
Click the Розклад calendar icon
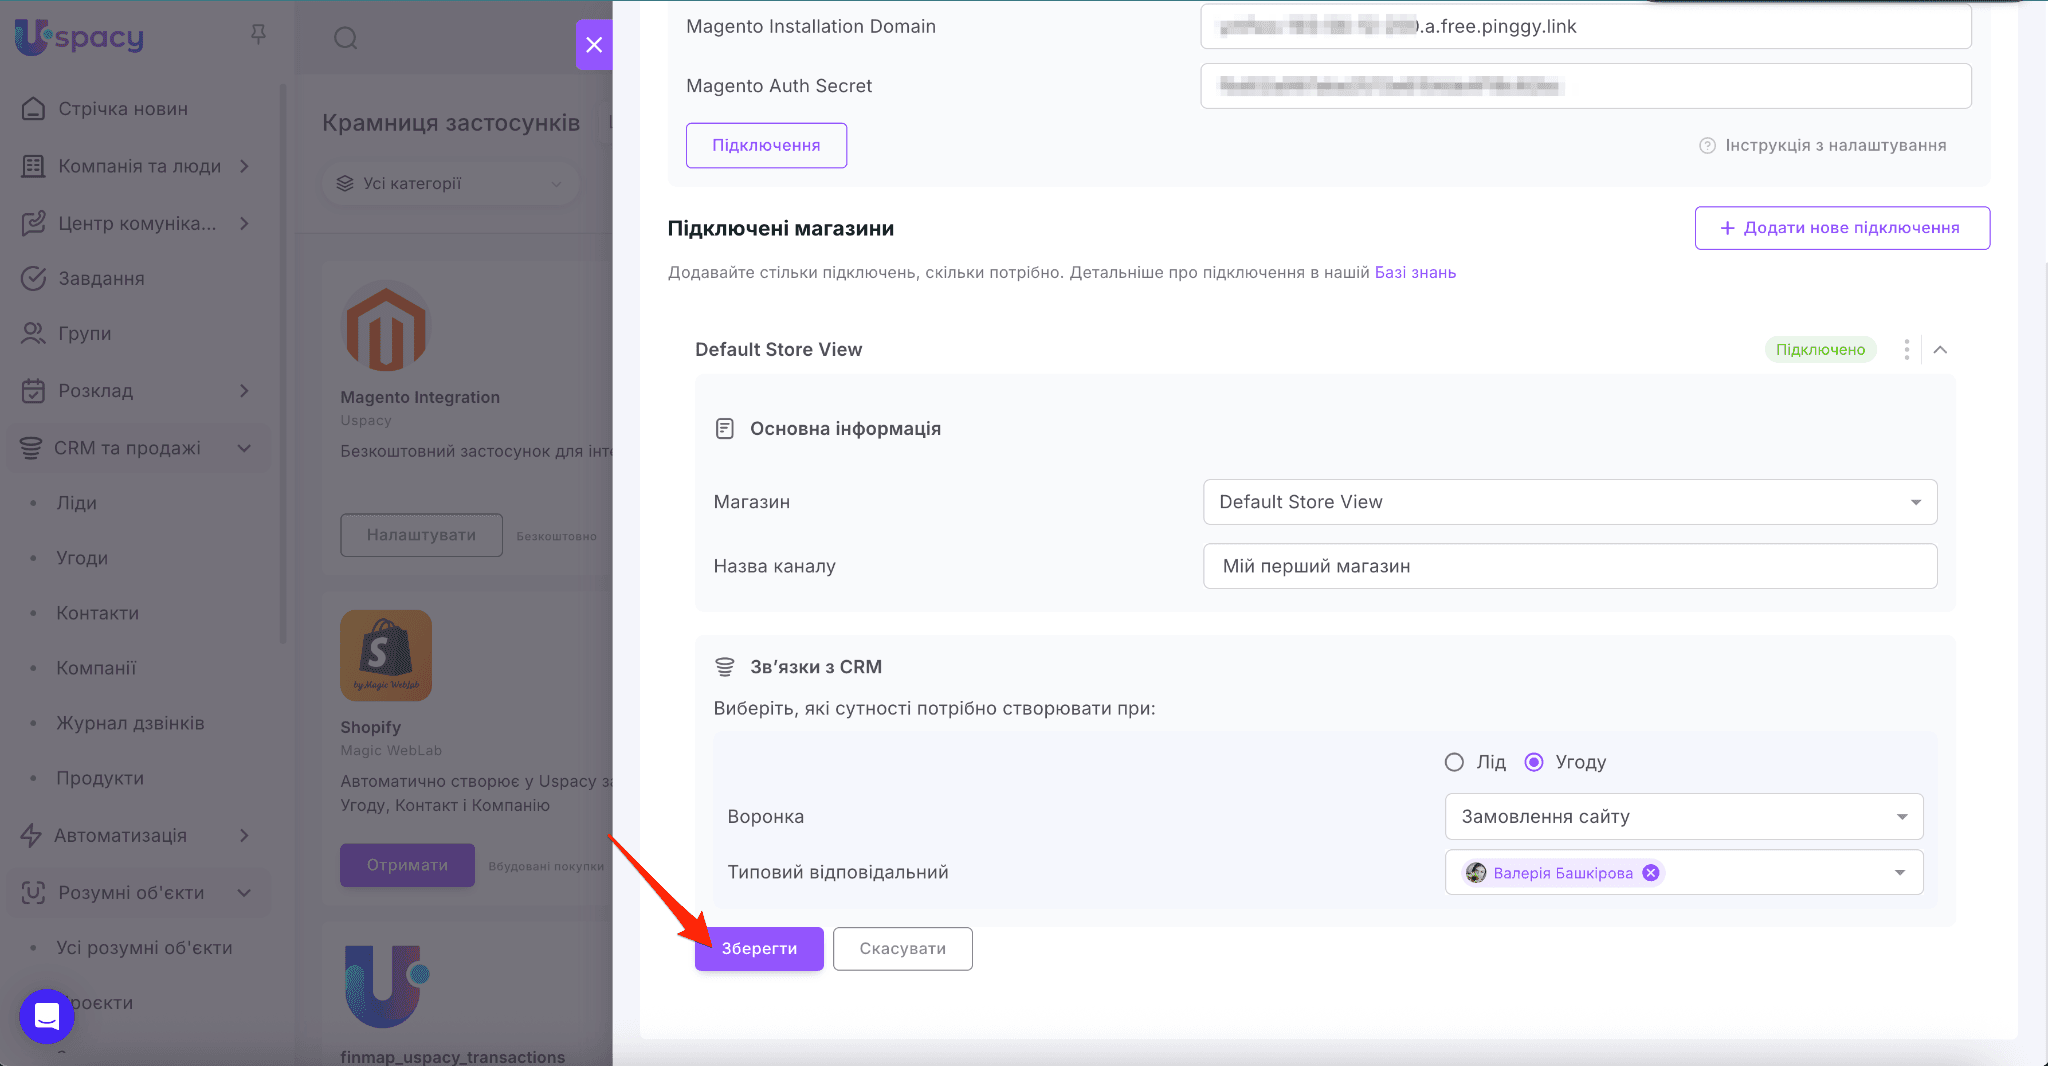33,390
